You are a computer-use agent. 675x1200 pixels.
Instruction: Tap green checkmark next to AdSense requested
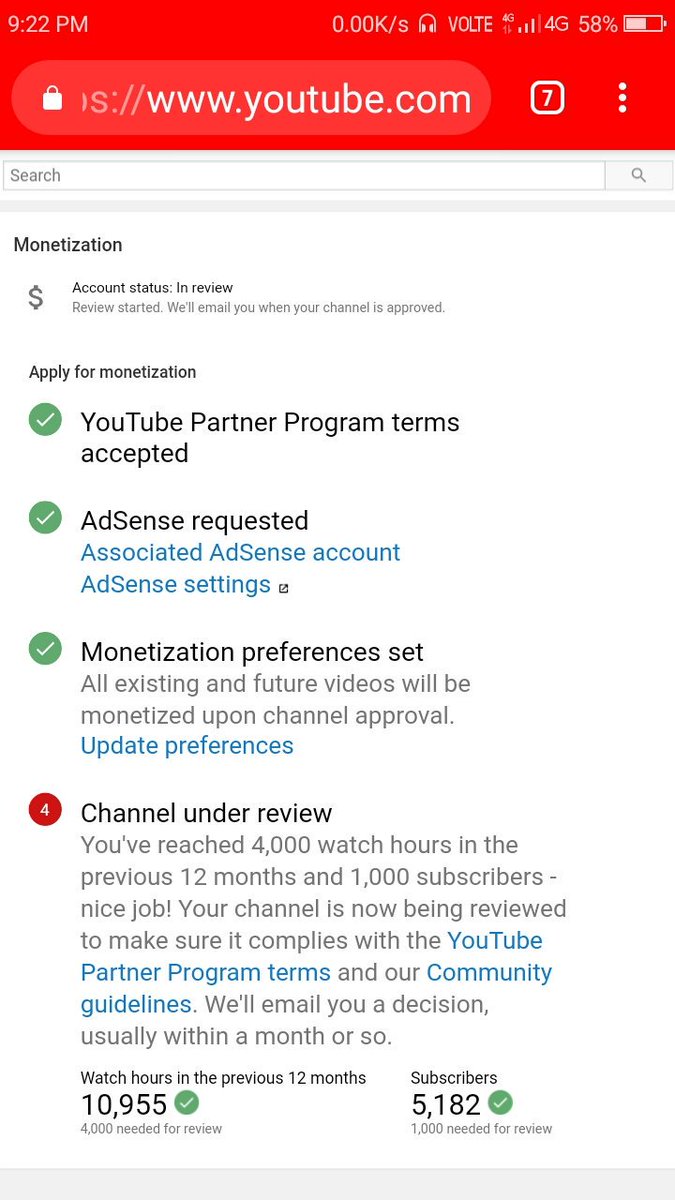pyautogui.click(x=45, y=518)
